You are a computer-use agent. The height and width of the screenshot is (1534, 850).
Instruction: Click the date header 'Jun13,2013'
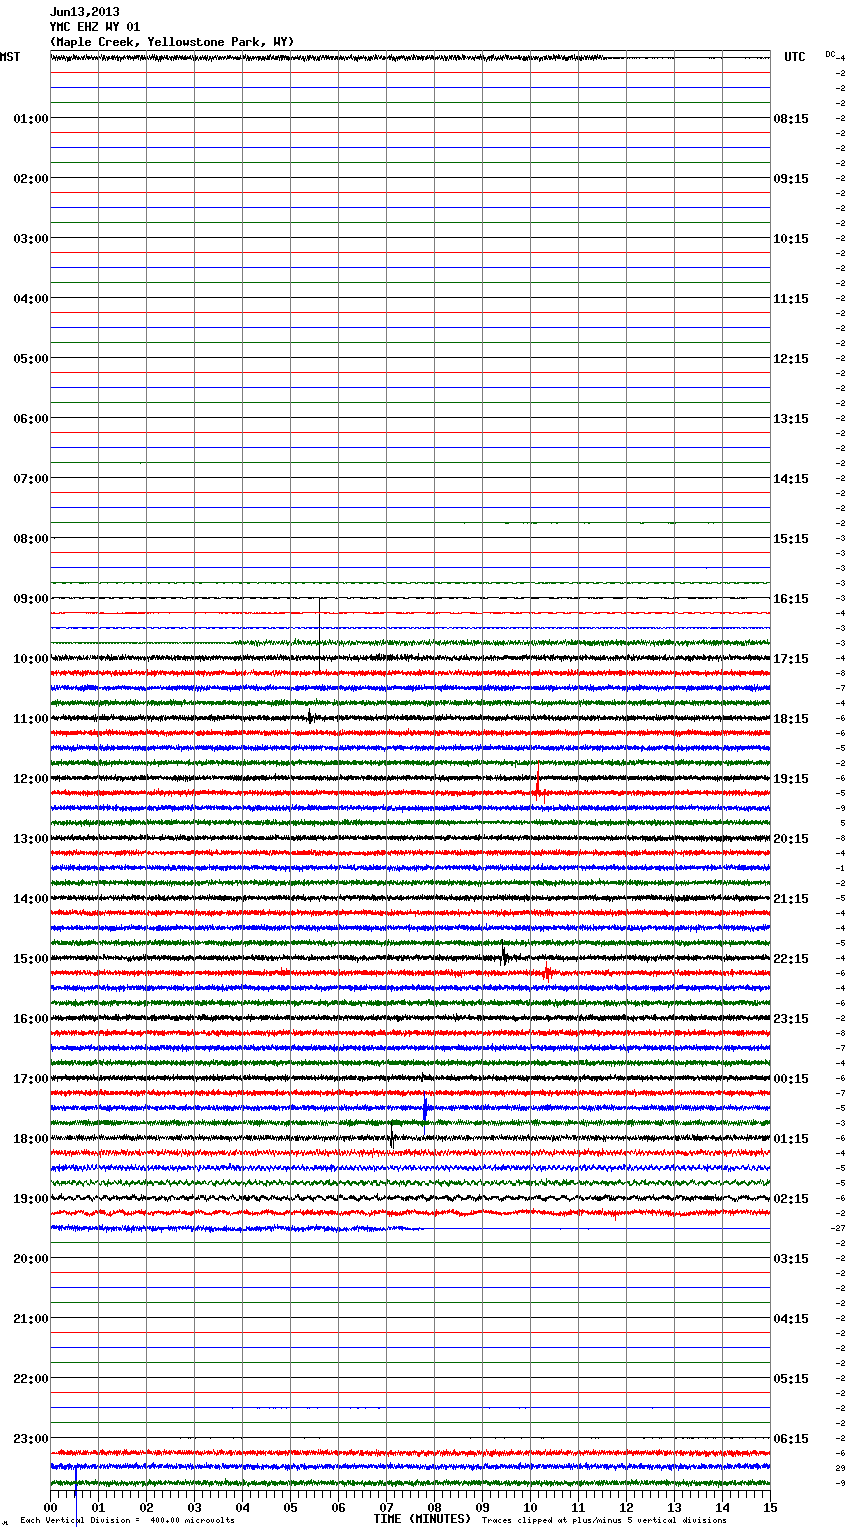(x=85, y=12)
